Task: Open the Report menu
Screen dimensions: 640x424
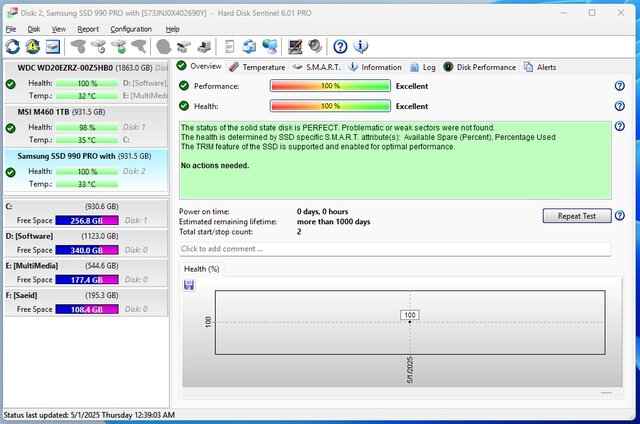Action: [x=88, y=29]
